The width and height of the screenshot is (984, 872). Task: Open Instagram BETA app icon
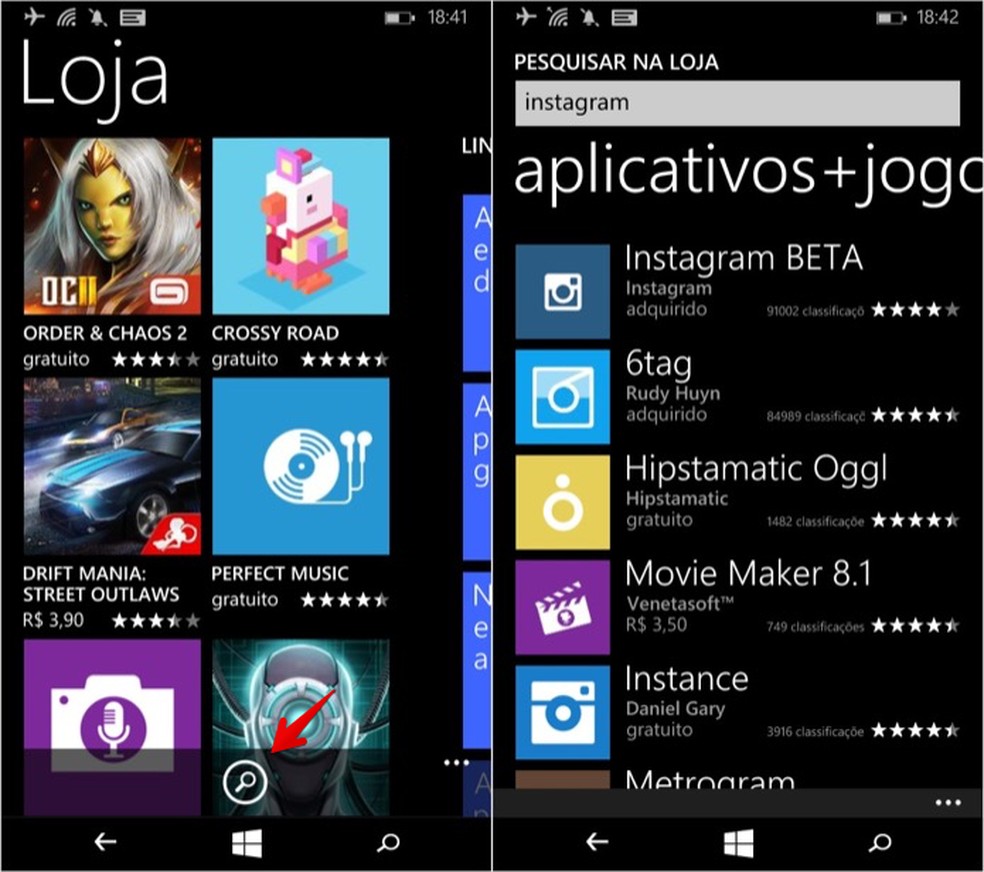pyautogui.click(x=562, y=292)
